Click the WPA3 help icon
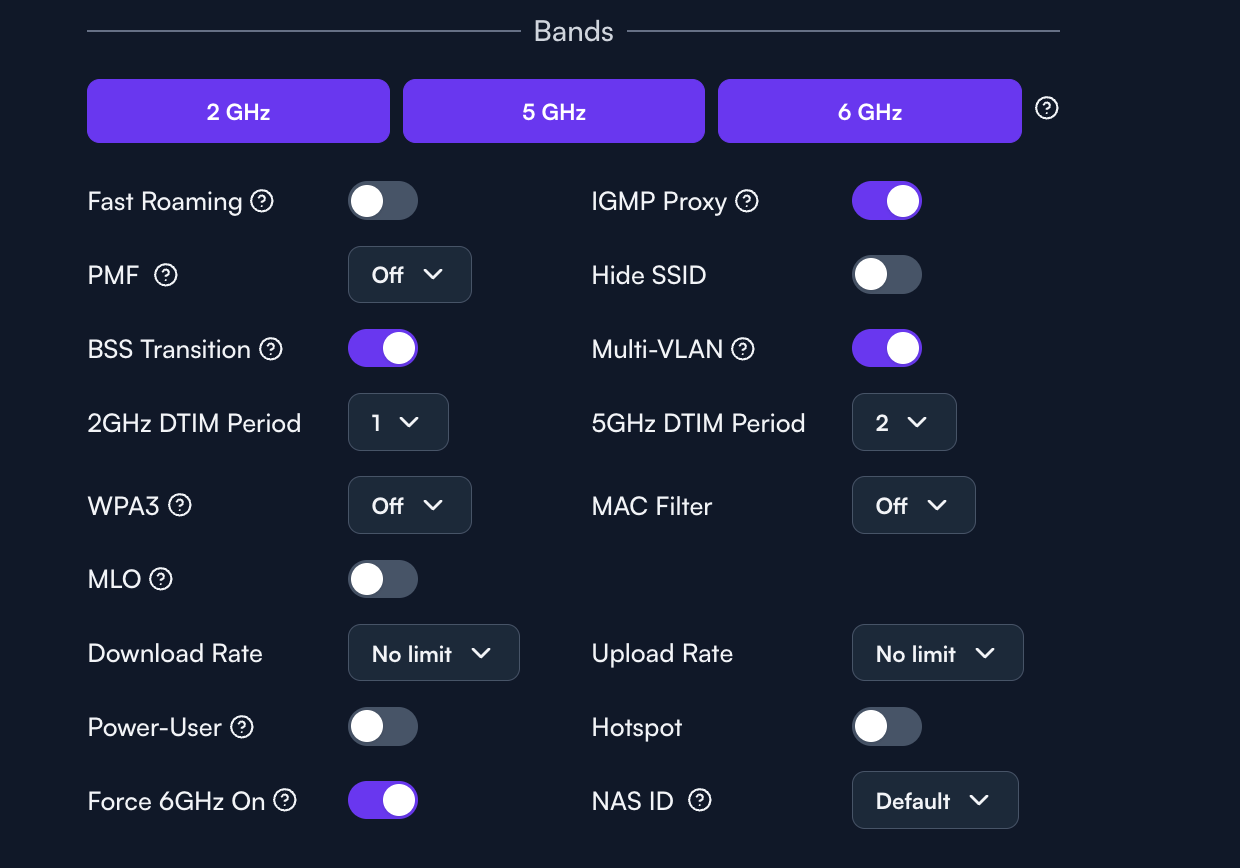 pos(180,505)
